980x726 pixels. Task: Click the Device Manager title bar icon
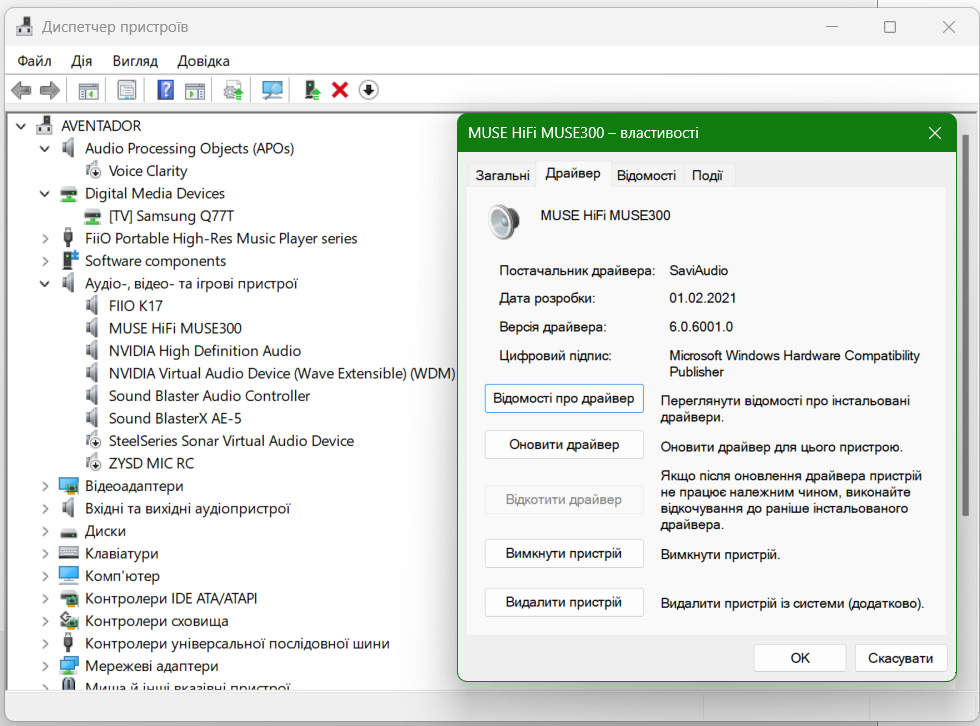[24, 26]
